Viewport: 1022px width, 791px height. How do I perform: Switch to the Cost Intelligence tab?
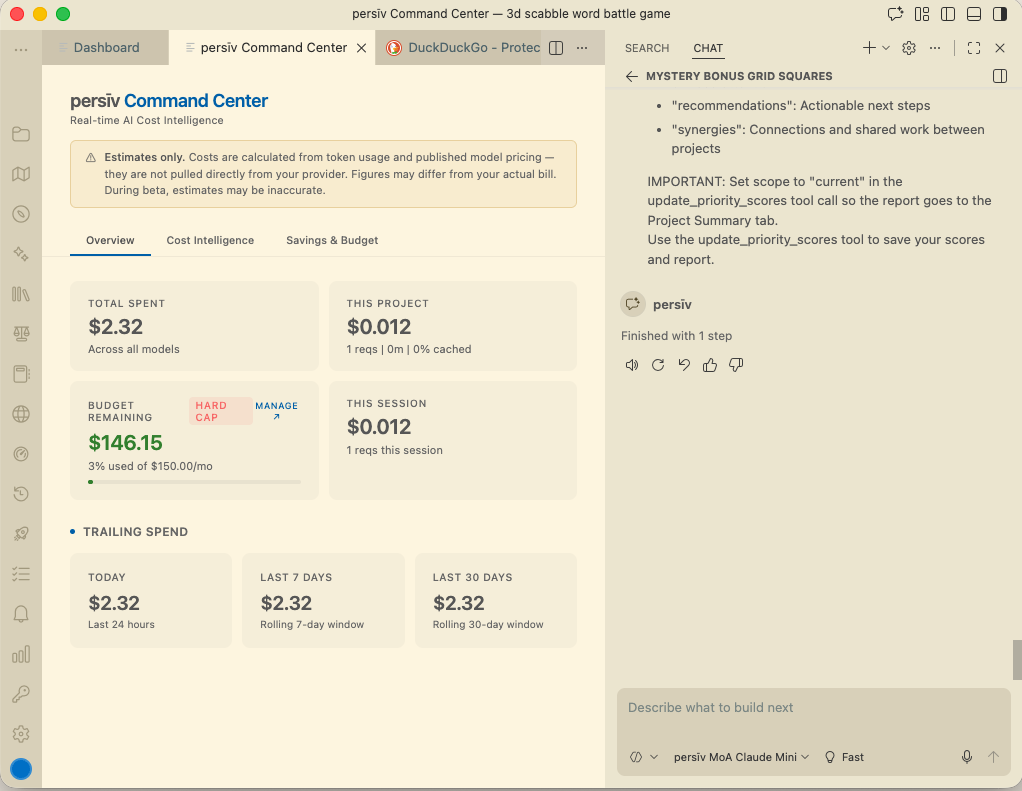[x=210, y=240]
